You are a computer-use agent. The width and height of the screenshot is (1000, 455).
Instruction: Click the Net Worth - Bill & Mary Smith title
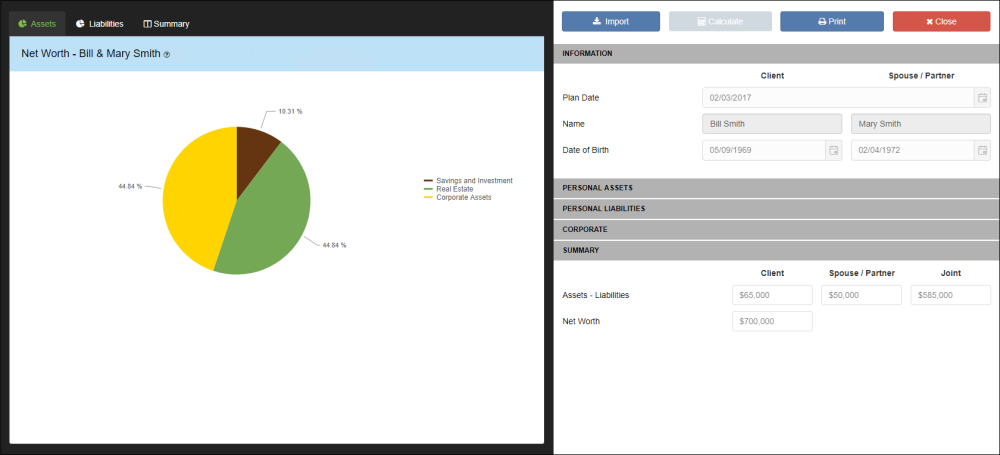pos(91,54)
